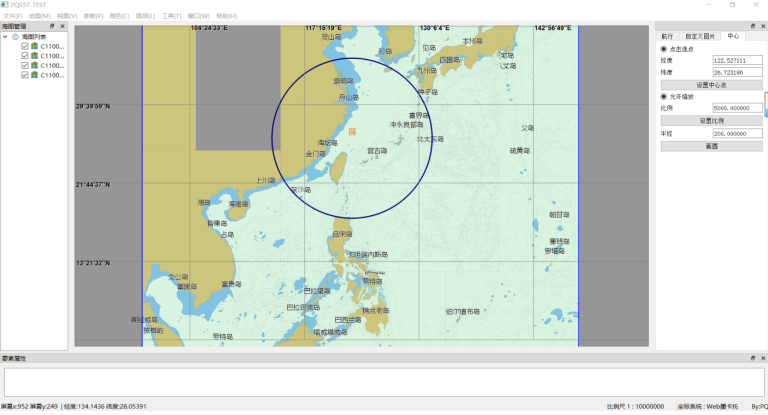Float the 海图管理 chart manager panel
Viewport: 768px width, 415px height.
coord(53,26)
